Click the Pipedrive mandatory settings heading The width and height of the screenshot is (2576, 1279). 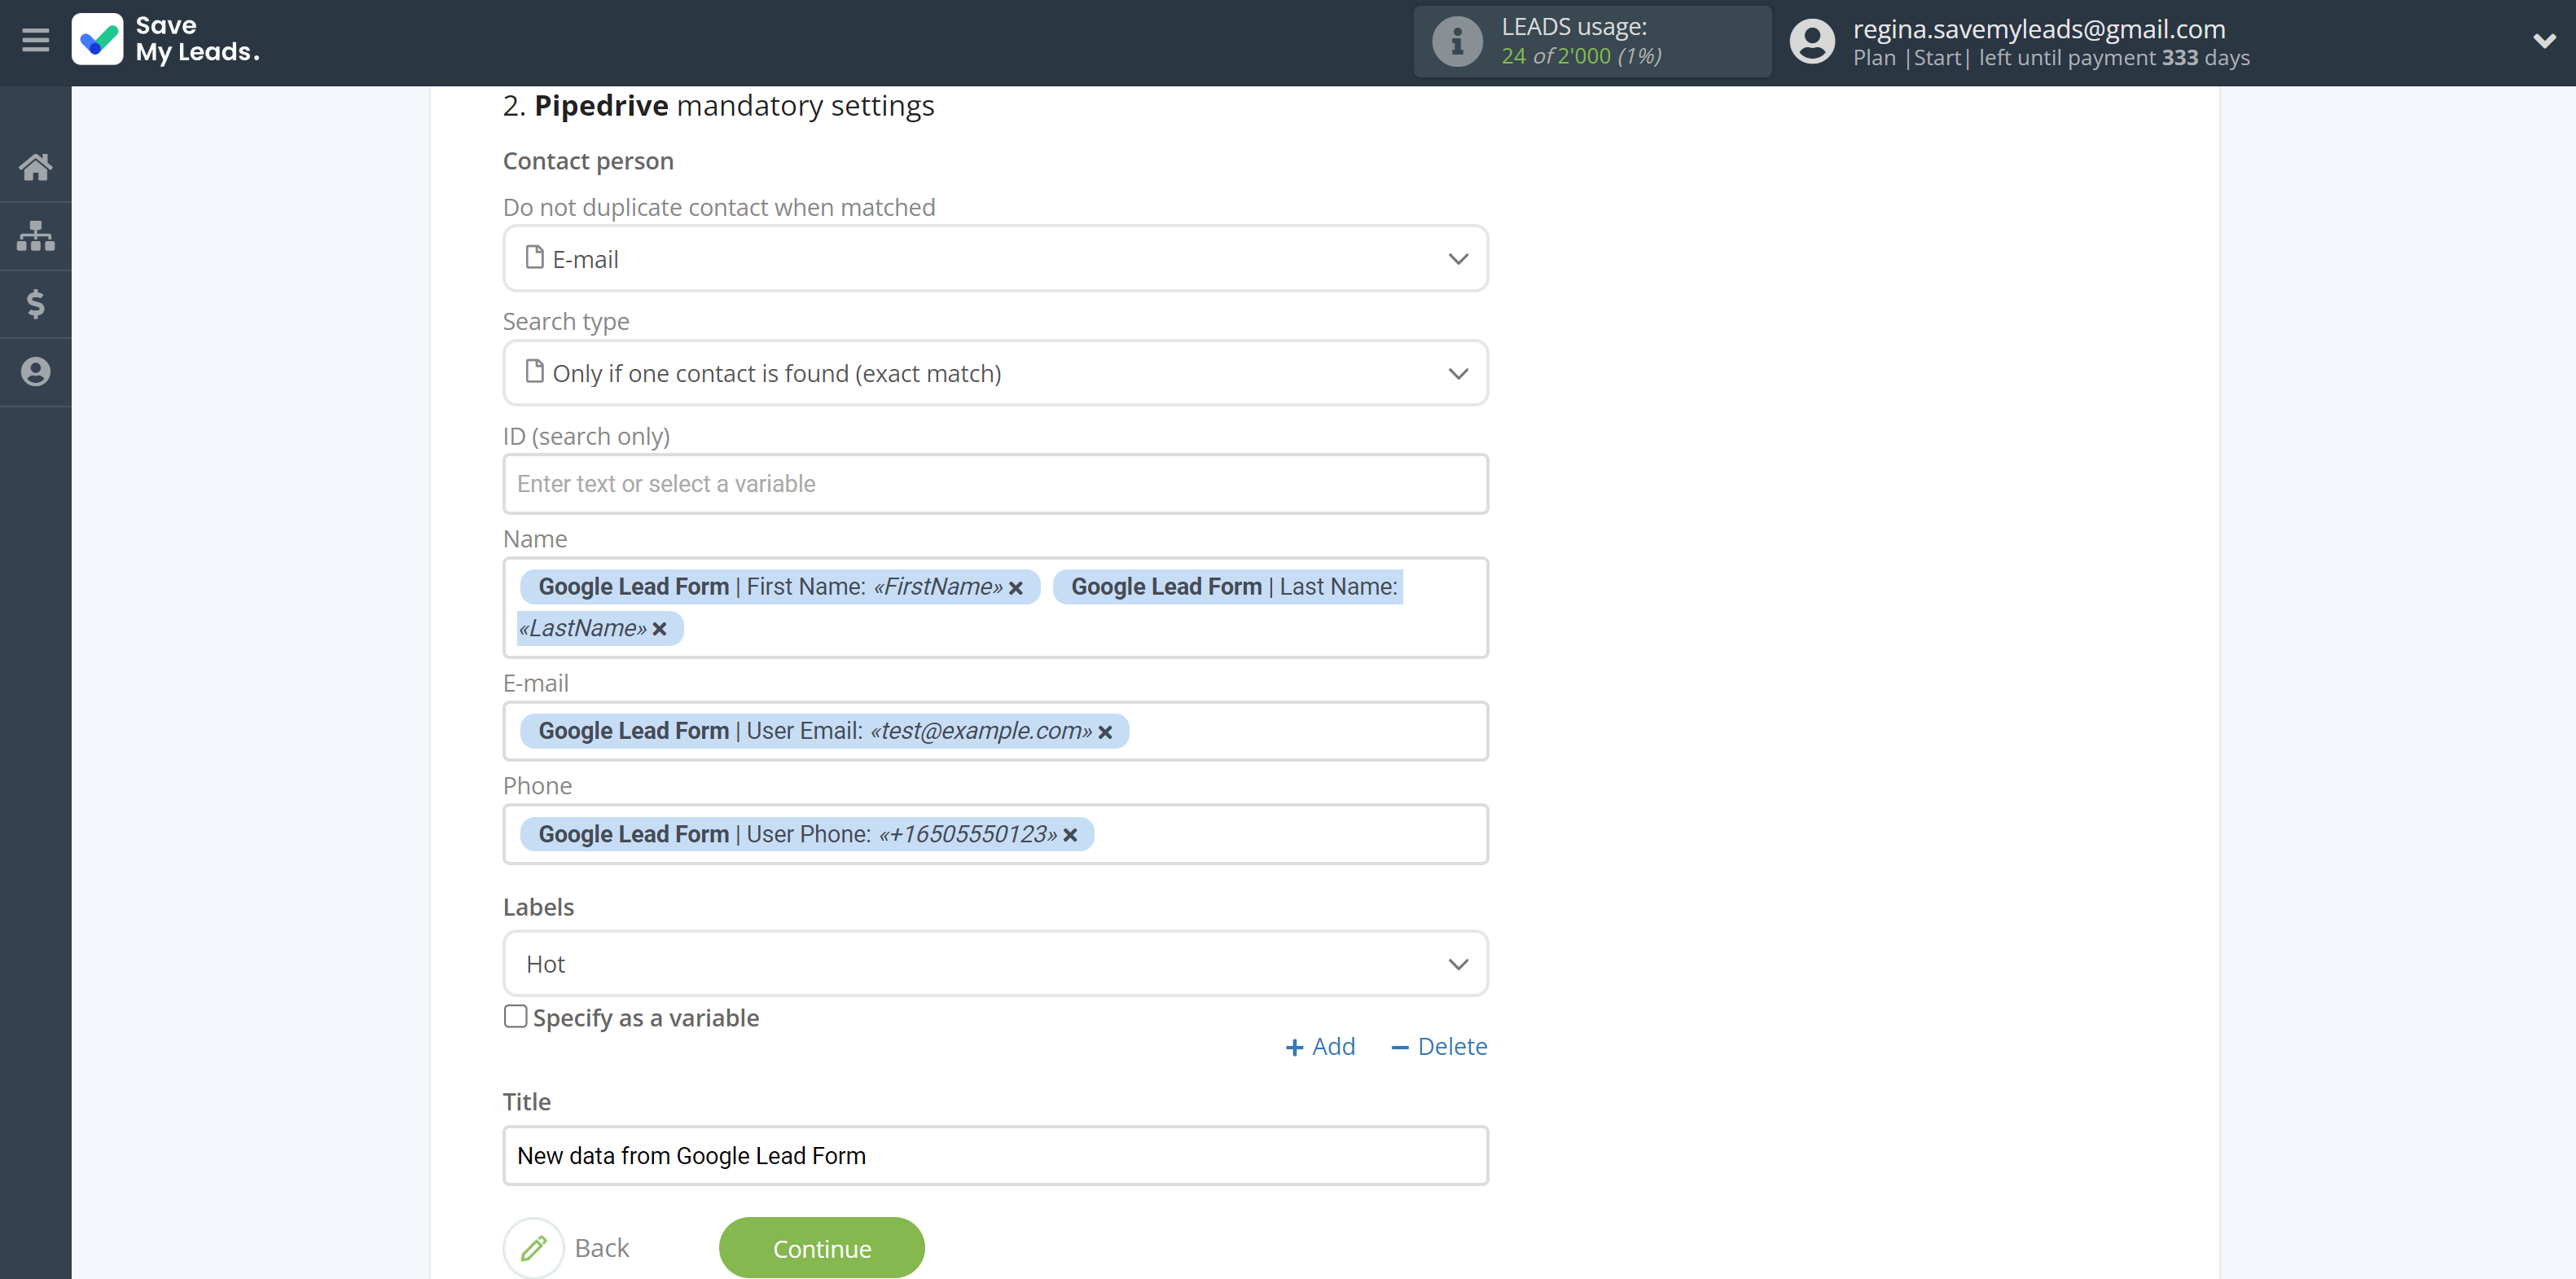coord(718,106)
